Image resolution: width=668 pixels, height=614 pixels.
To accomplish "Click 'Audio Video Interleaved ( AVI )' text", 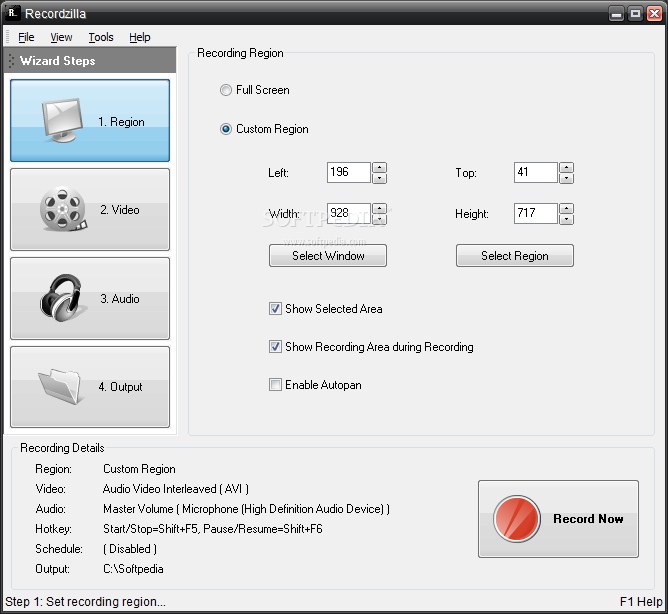I will point(176,489).
